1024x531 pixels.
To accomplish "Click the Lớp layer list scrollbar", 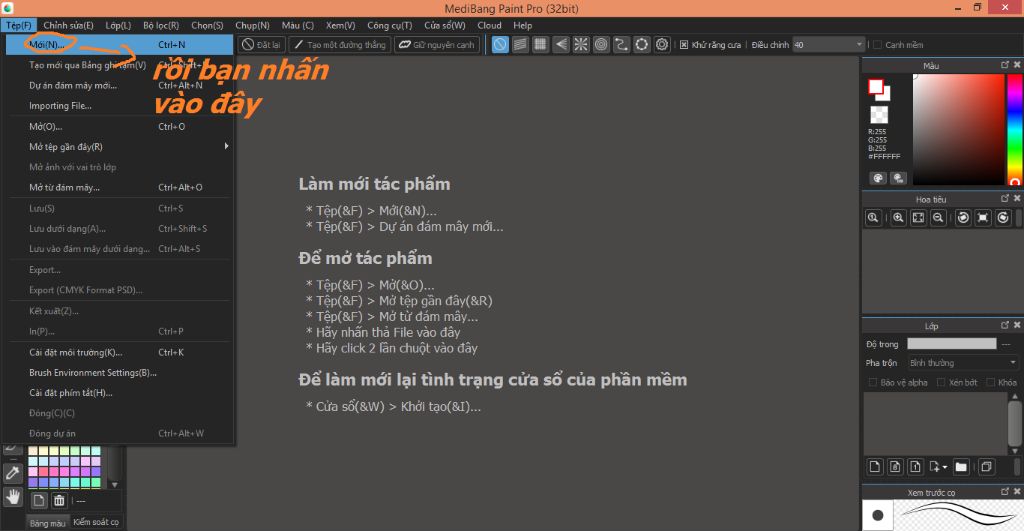I will pos(1014,424).
